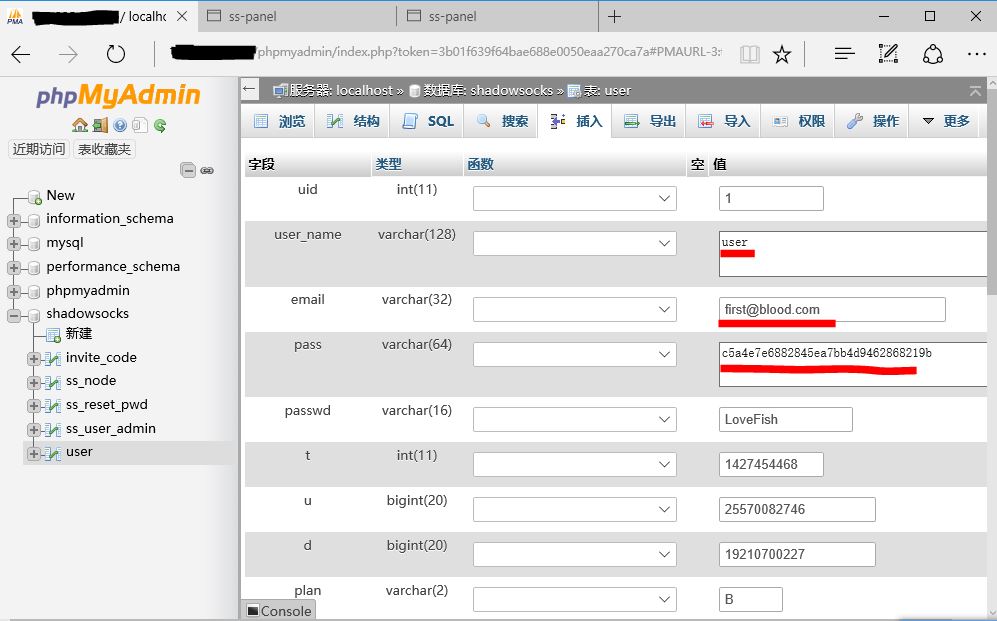Expand phpmyadmin database node
Viewport: 997px width, 621px height.
[x=13, y=292]
